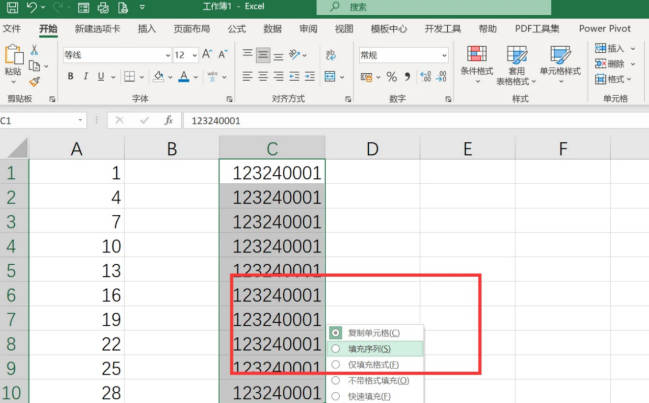Click the wrap text icon
This screenshot has width=649, height=403.
click(331, 55)
